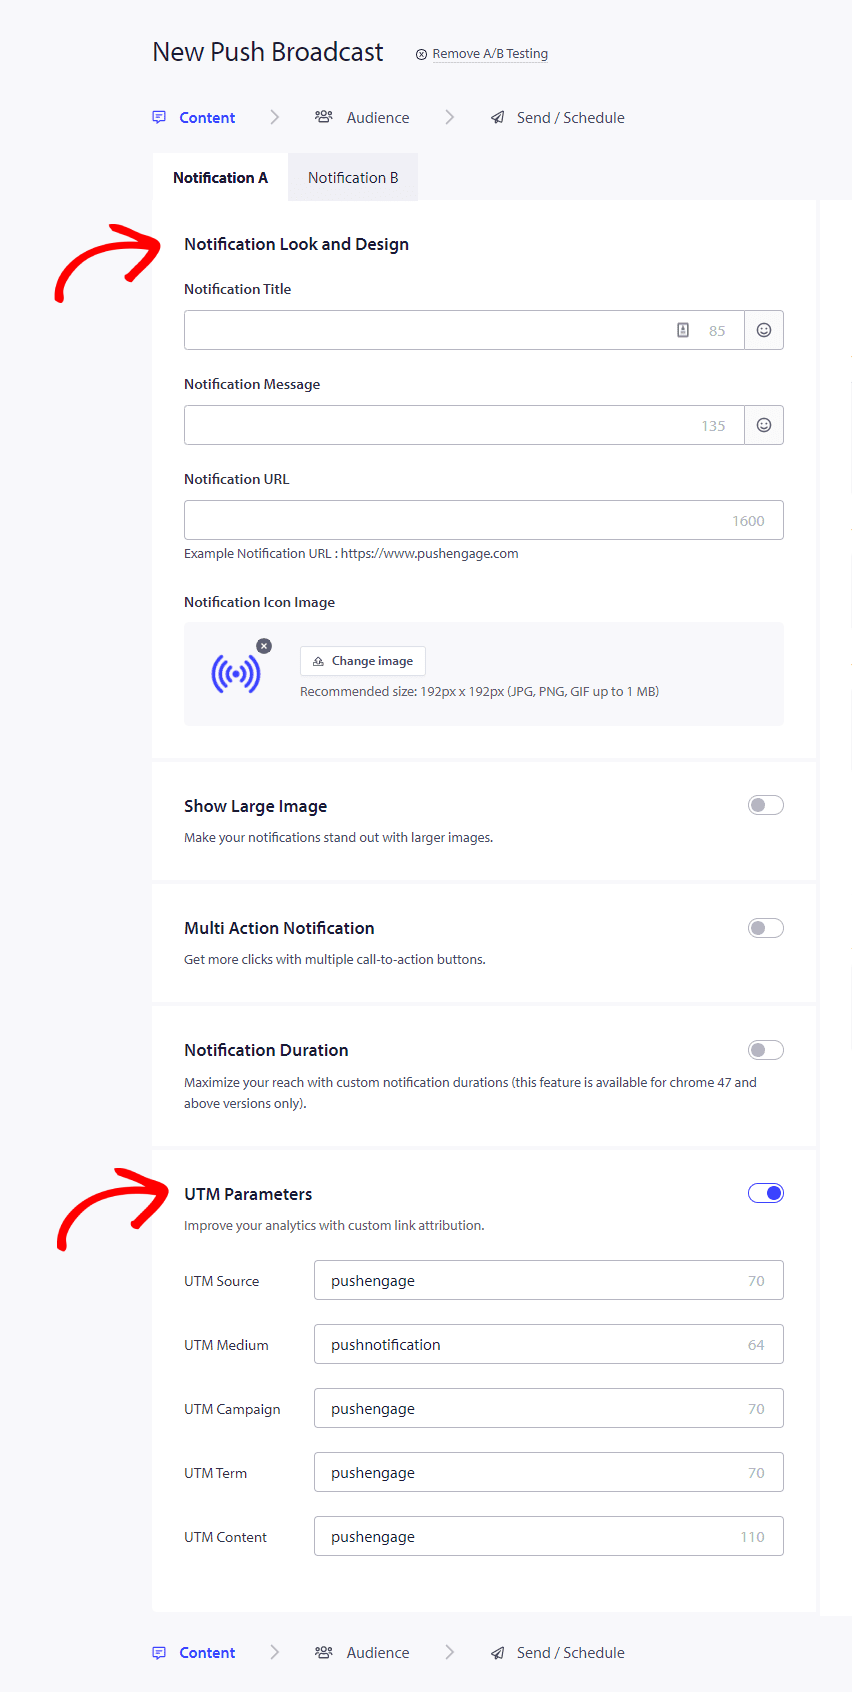Disable the UTM Parameters toggle
The width and height of the screenshot is (852, 1692).
click(x=765, y=1193)
